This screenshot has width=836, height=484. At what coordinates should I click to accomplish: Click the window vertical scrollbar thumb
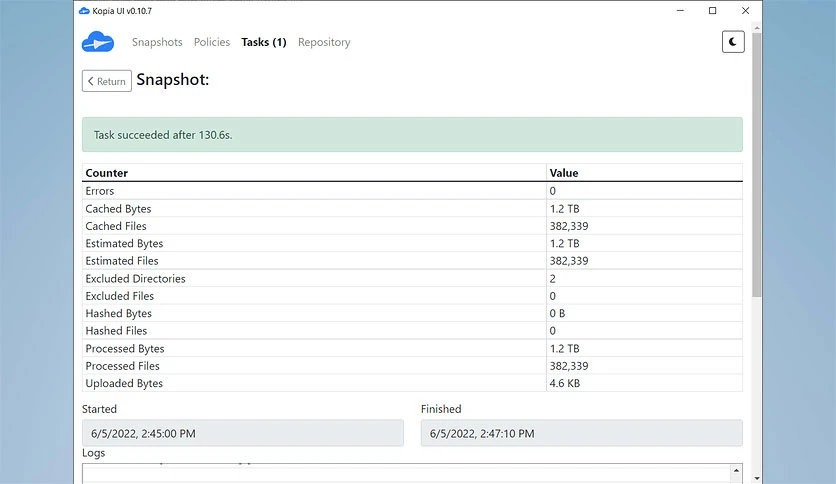[757, 164]
